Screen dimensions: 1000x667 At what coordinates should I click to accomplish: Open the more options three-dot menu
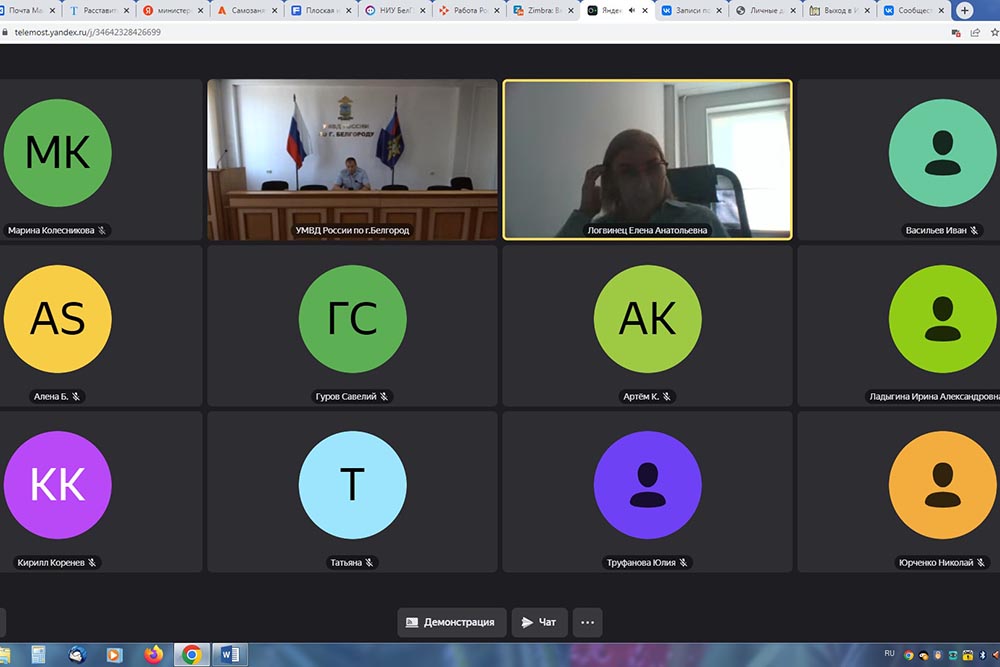tap(587, 622)
